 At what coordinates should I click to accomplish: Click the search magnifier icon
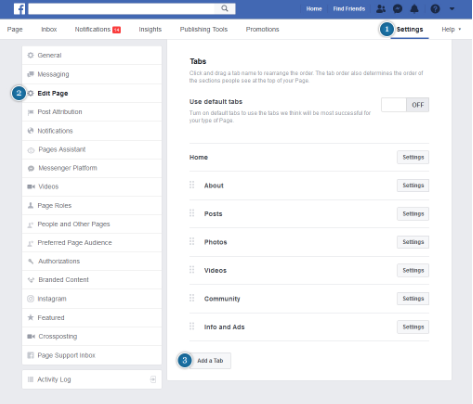pos(225,8)
